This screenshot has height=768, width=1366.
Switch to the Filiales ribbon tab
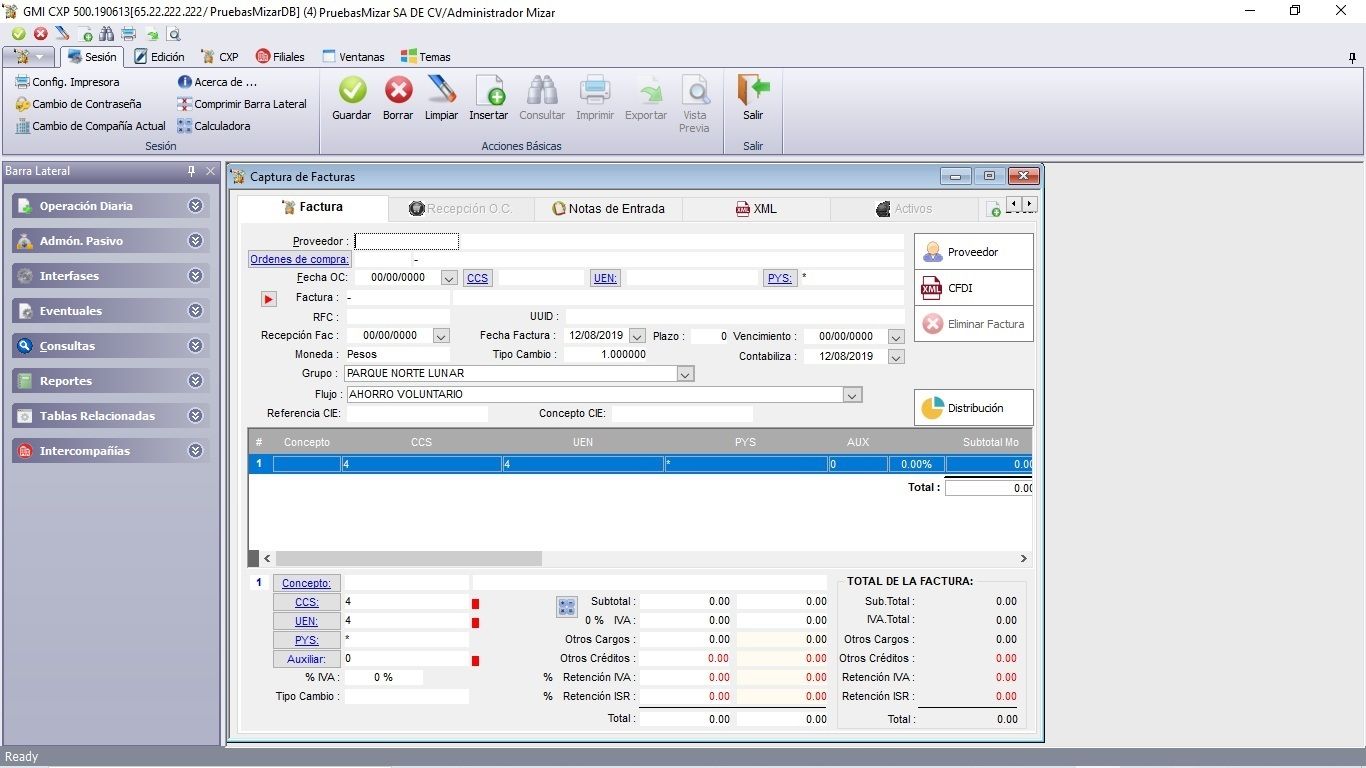point(280,57)
